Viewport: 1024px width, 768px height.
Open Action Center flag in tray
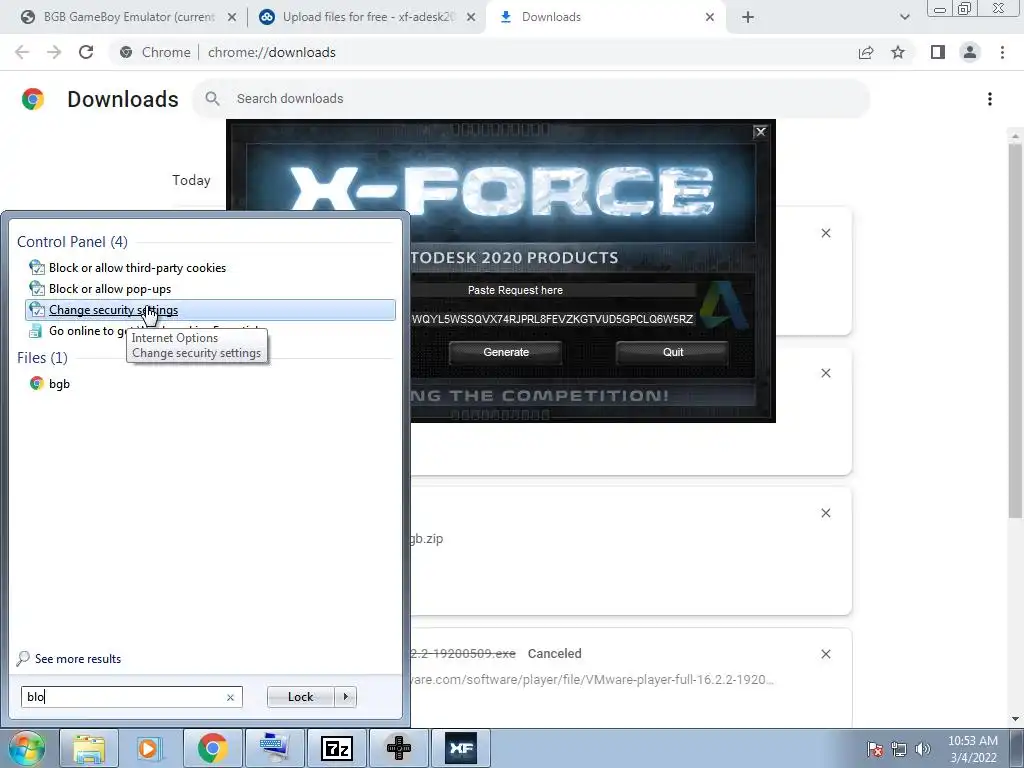tap(875, 749)
